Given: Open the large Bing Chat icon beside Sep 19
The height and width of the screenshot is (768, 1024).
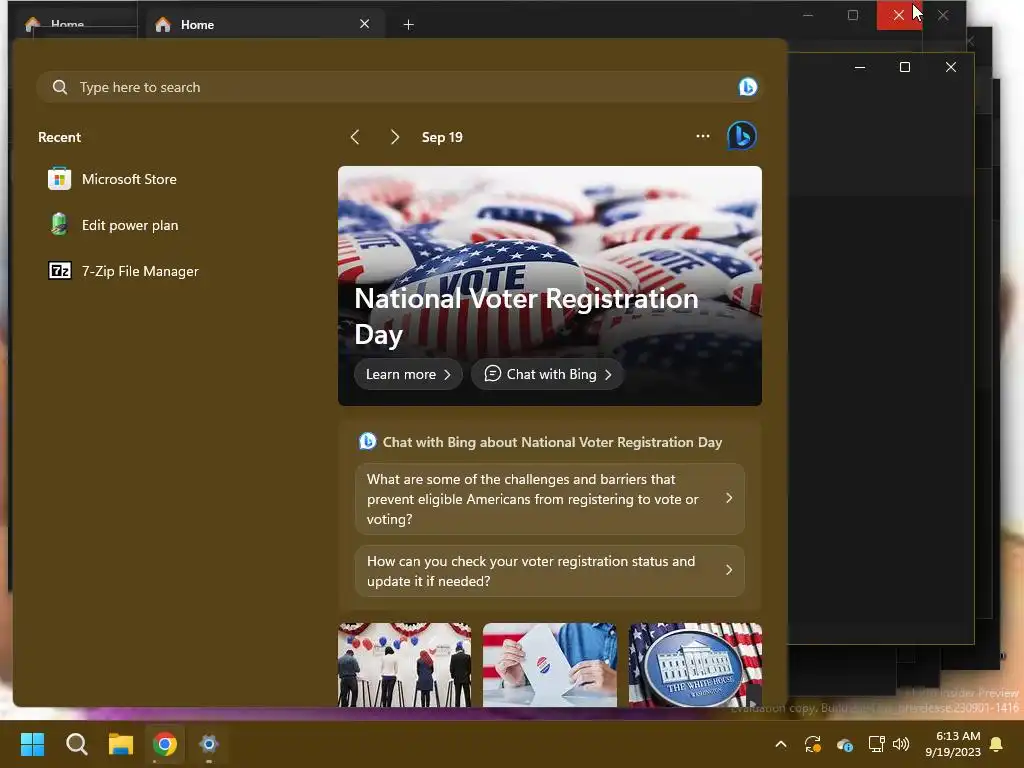Looking at the screenshot, I should coord(742,136).
